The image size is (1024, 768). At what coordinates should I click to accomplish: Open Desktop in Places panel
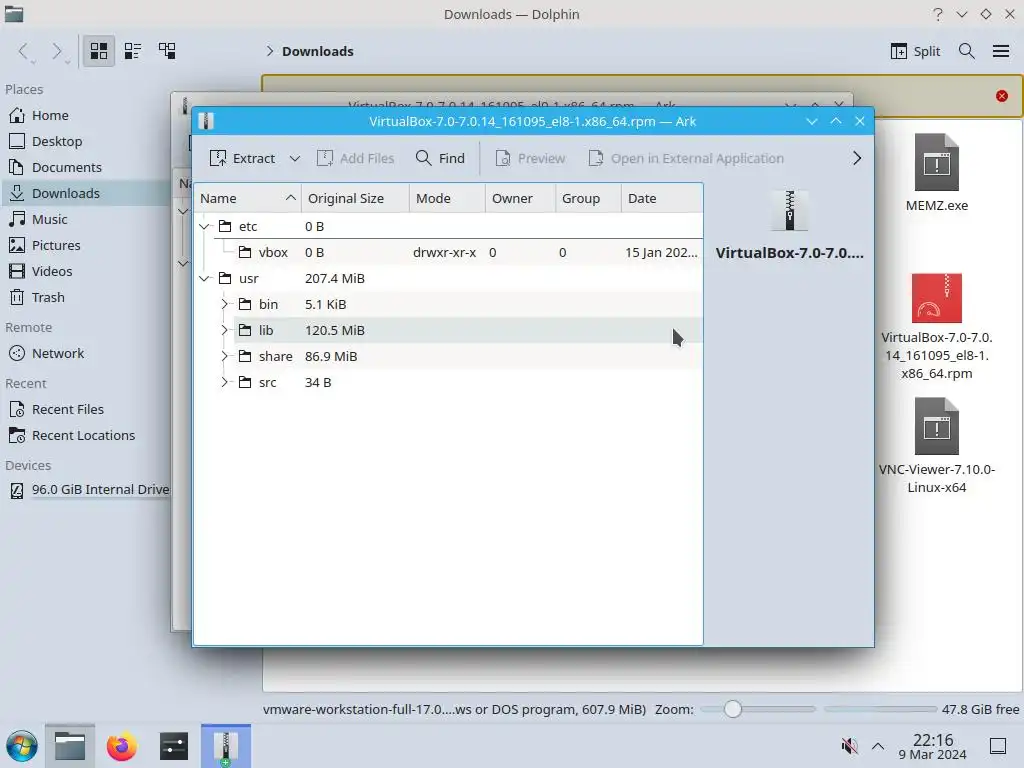click(85, 142)
